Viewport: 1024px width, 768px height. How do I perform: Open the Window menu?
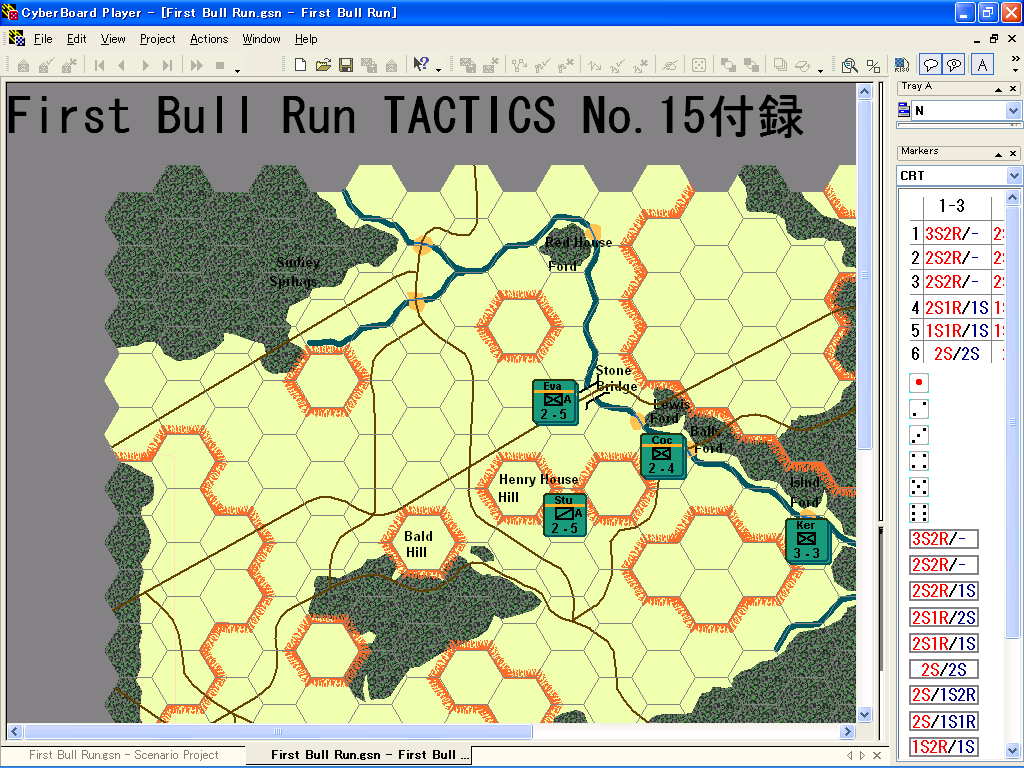[x=261, y=39]
